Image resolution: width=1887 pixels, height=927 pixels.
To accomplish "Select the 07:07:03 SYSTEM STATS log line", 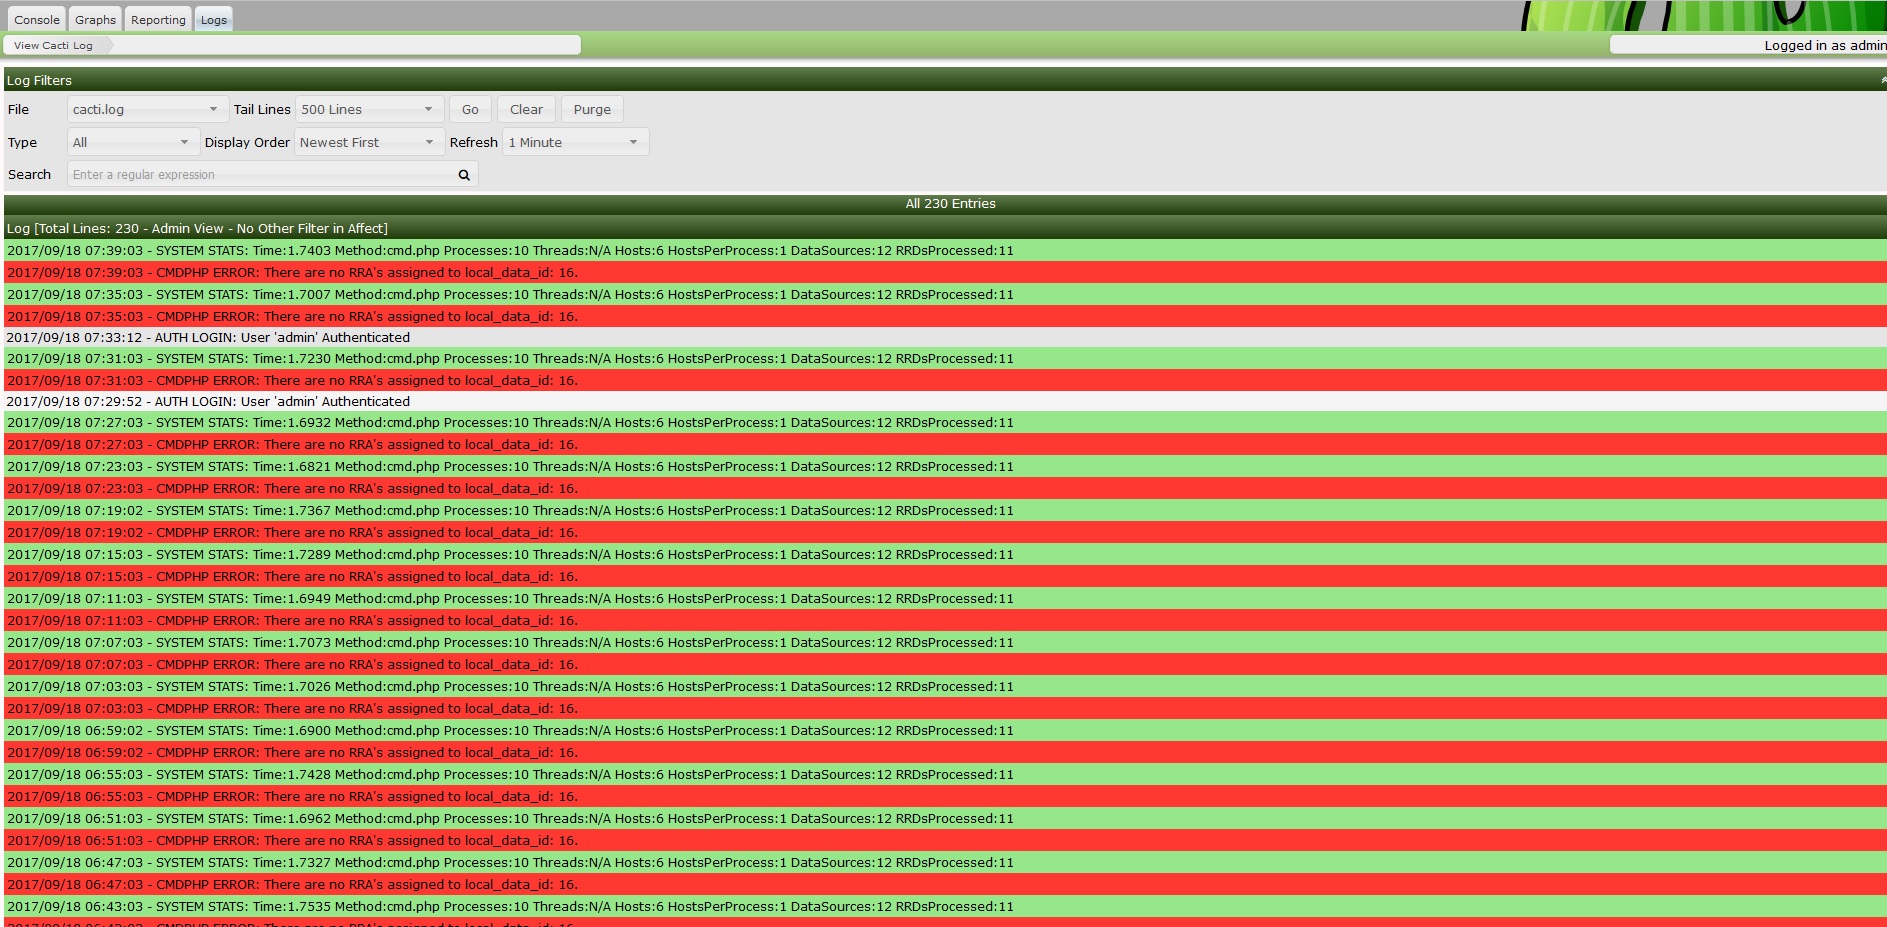I will click(945, 642).
